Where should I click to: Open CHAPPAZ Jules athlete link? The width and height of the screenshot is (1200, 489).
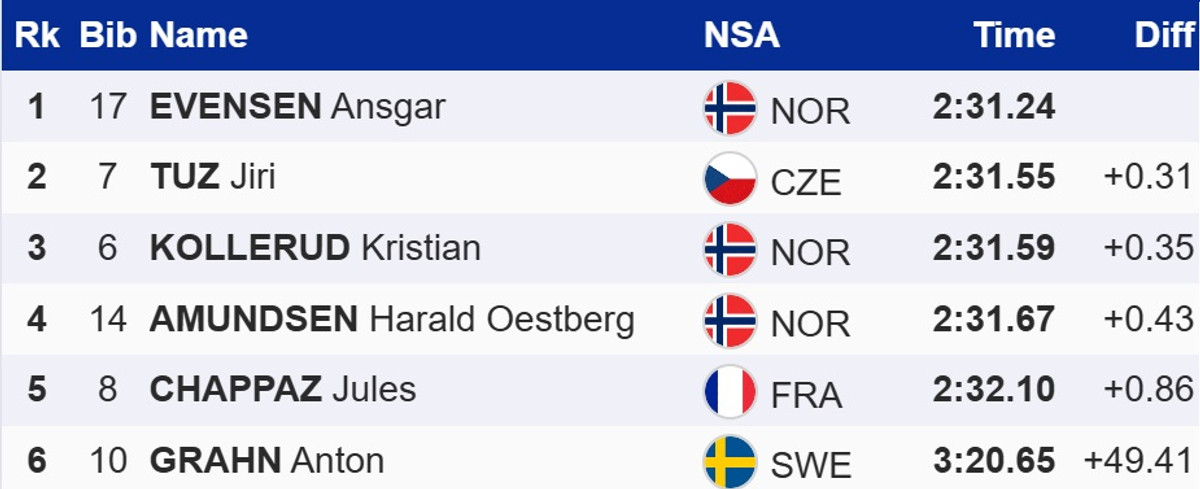coord(283,389)
